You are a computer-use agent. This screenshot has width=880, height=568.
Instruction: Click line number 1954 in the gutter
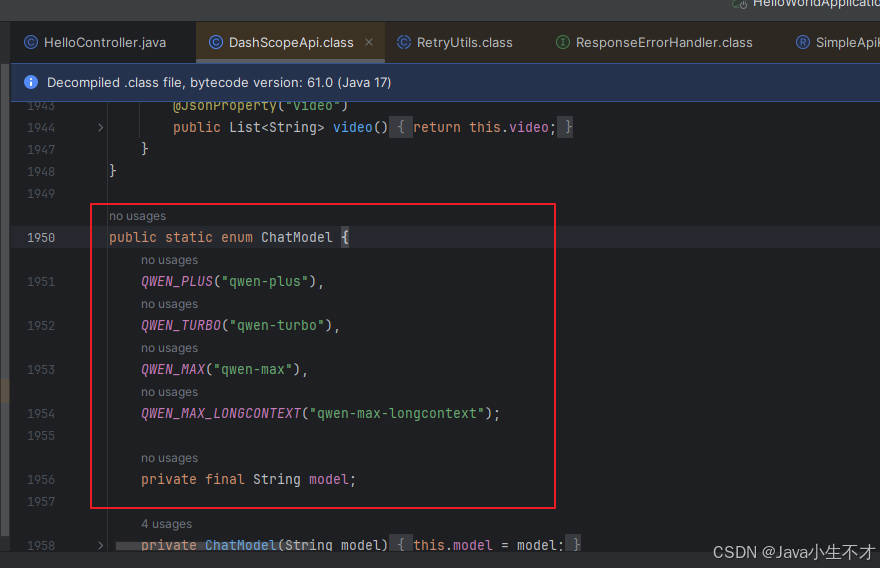pos(41,414)
